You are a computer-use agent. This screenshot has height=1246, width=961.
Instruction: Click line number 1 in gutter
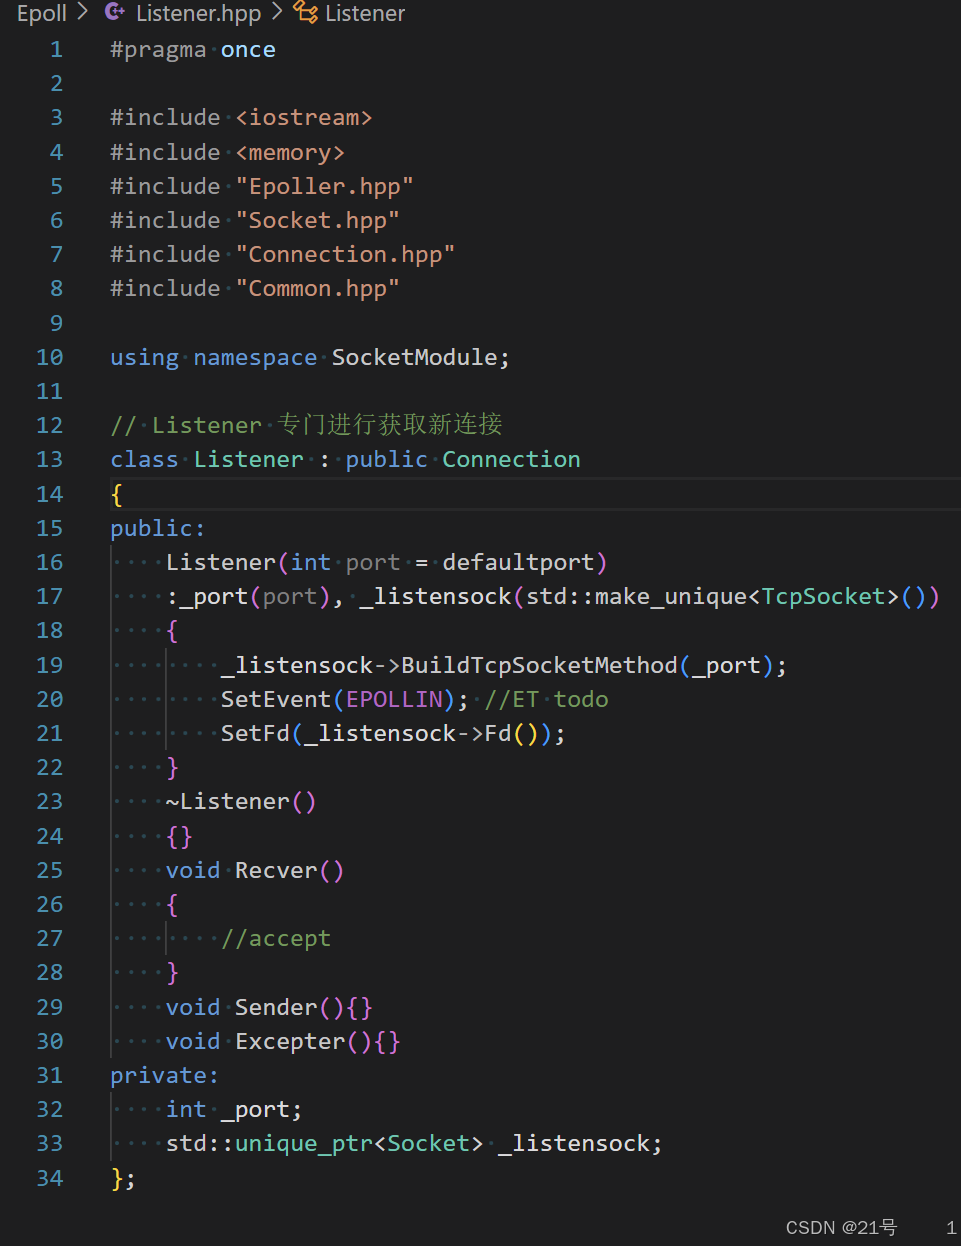click(x=56, y=50)
